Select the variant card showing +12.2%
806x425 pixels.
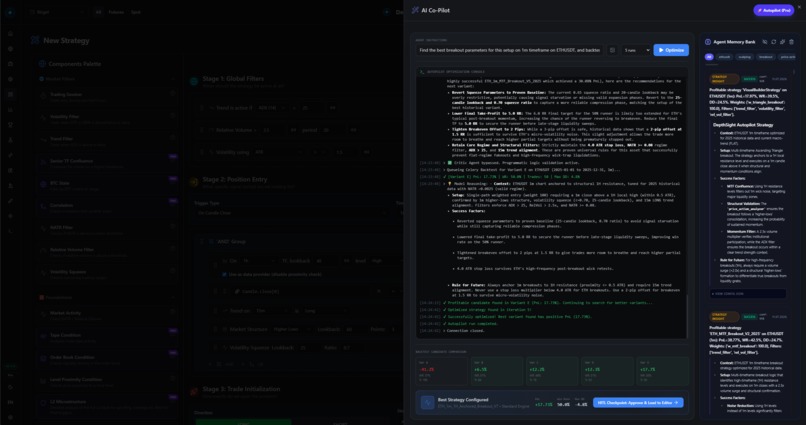(552, 372)
